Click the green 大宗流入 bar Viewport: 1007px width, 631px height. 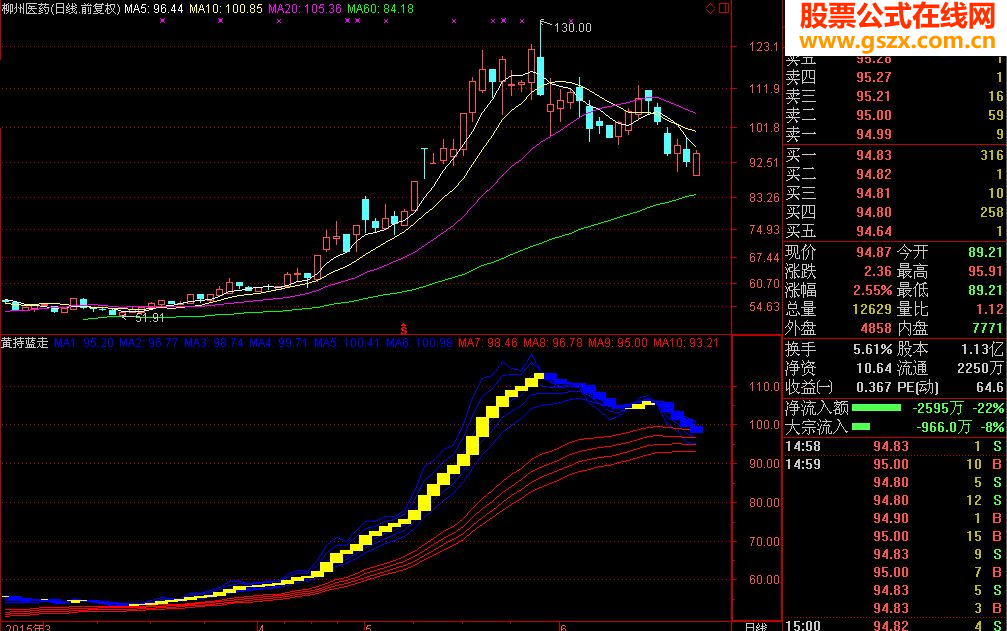(x=861, y=426)
